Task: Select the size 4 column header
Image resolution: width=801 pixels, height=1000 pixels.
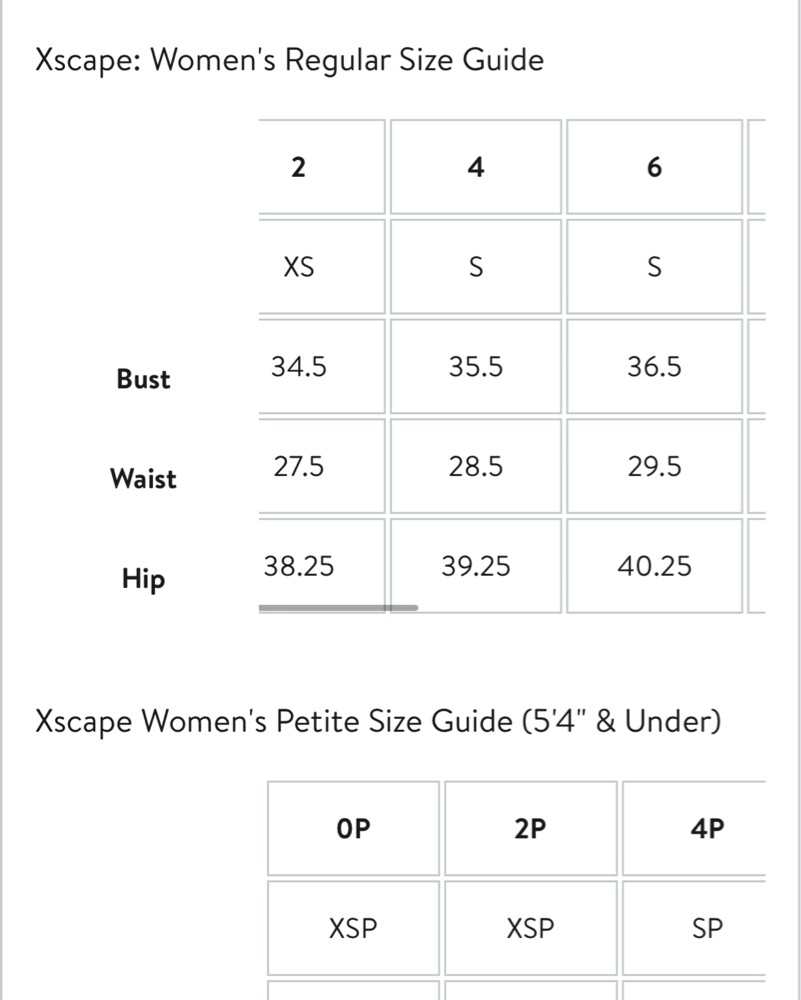Action: [476, 167]
